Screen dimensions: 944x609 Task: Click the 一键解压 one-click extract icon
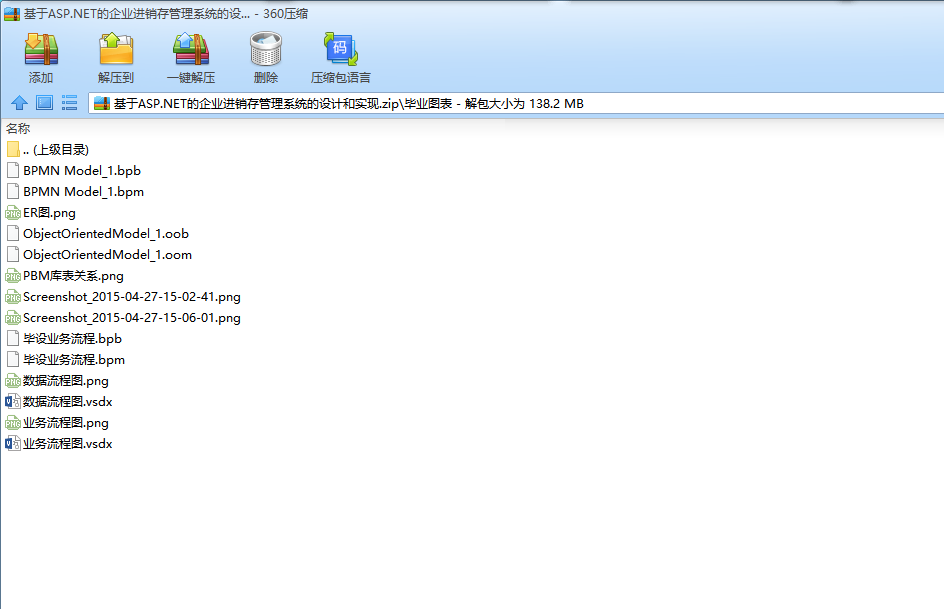[191, 50]
